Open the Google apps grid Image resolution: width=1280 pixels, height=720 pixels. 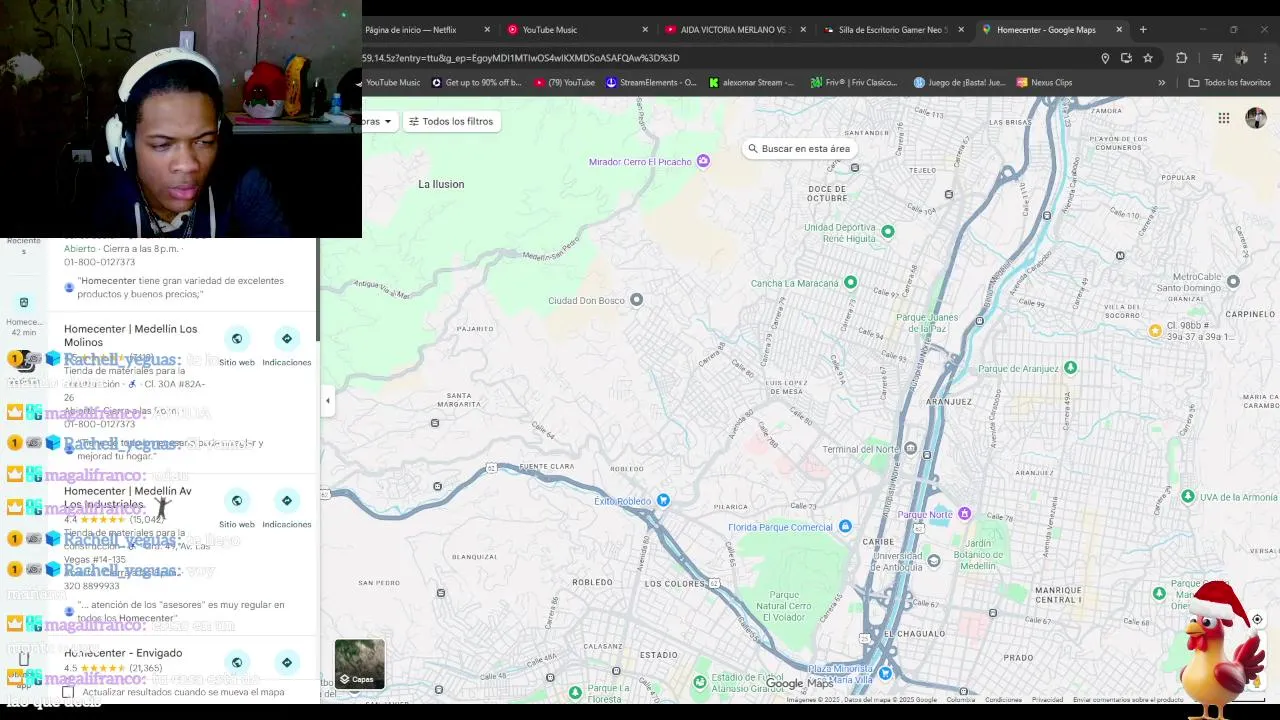(1224, 118)
